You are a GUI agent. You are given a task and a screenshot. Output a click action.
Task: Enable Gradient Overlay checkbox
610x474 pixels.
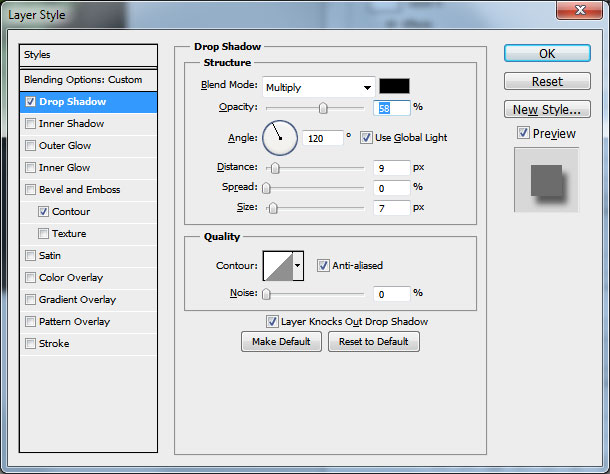point(30,300)
